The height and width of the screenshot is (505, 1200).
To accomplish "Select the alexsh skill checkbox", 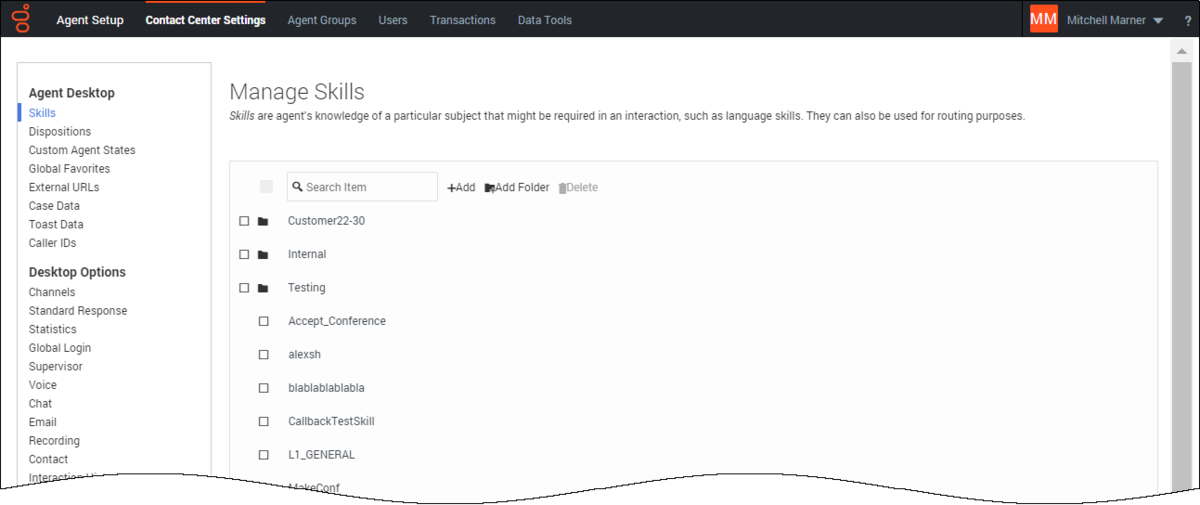I will pyautogui.click(x=264, y=355).
